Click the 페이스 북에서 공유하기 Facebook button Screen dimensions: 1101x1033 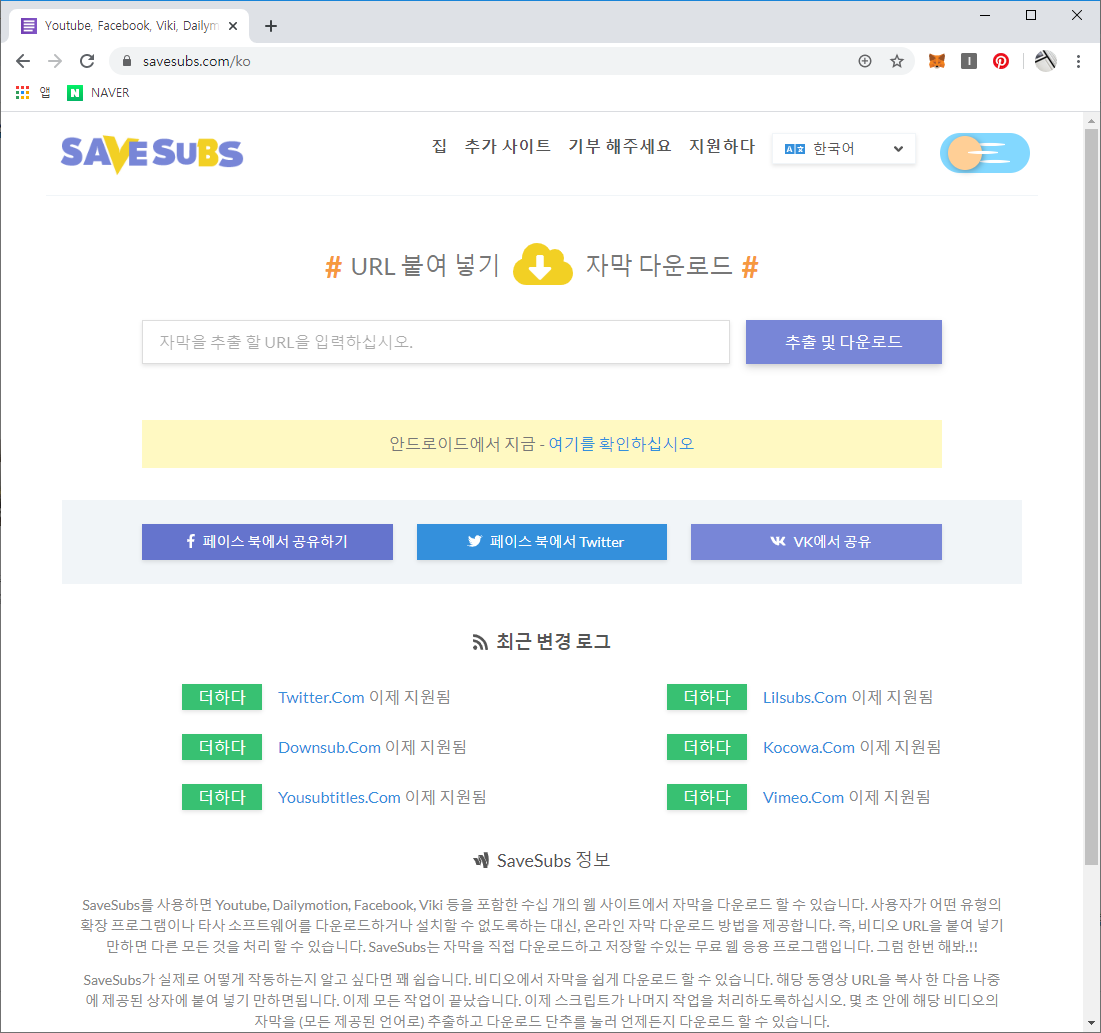click(267, 541)
